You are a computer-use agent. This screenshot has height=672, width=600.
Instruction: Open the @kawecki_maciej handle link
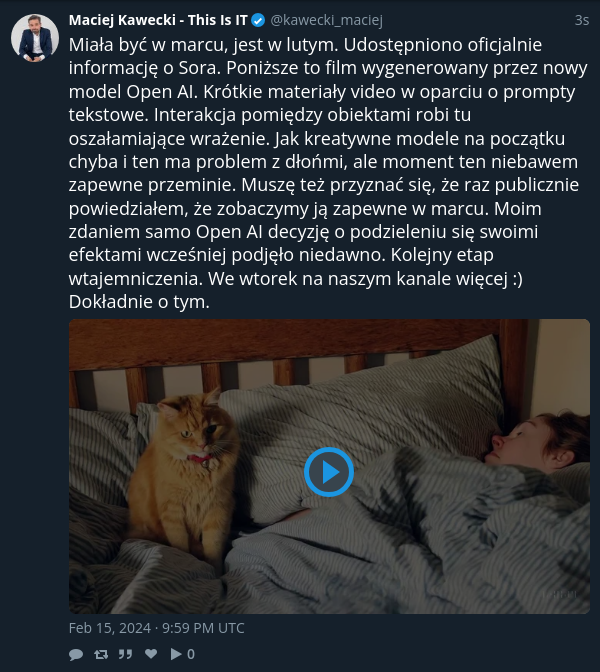pos(327,20)
